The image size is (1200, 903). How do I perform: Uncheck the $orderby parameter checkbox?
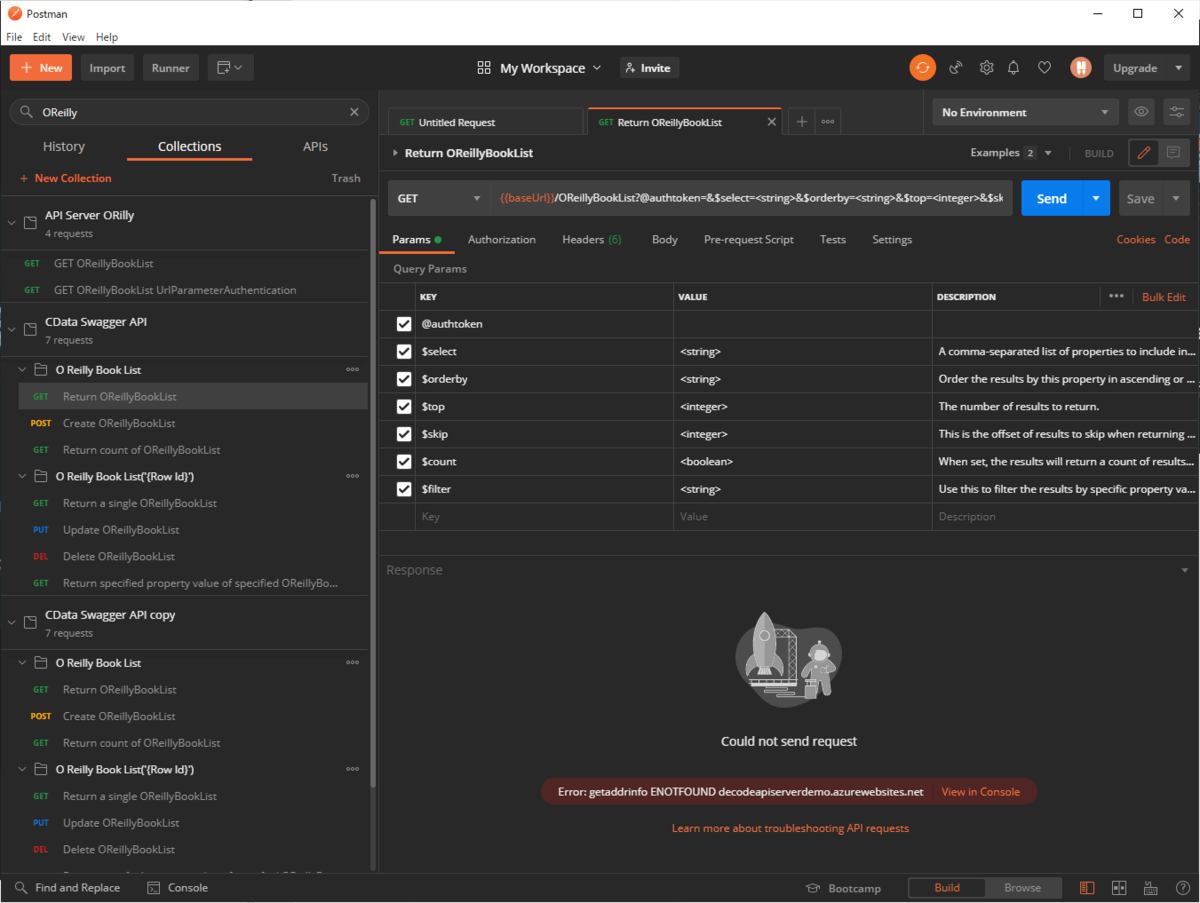pos(404,379)
